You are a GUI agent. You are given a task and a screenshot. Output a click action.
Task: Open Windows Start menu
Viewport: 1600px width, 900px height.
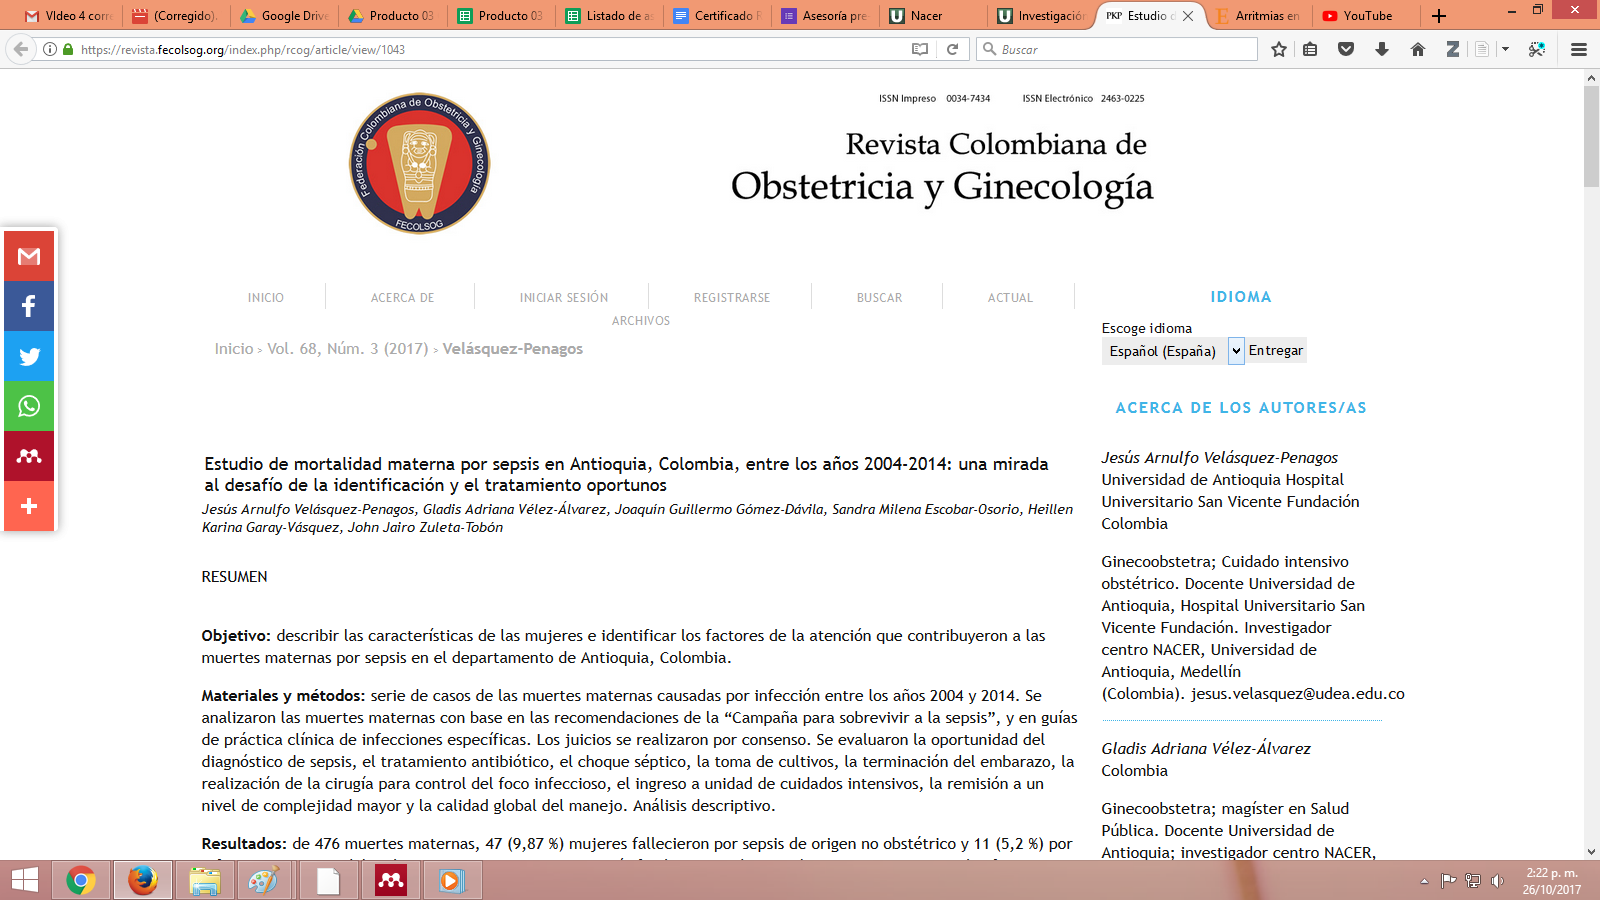(x=24, y=880)
